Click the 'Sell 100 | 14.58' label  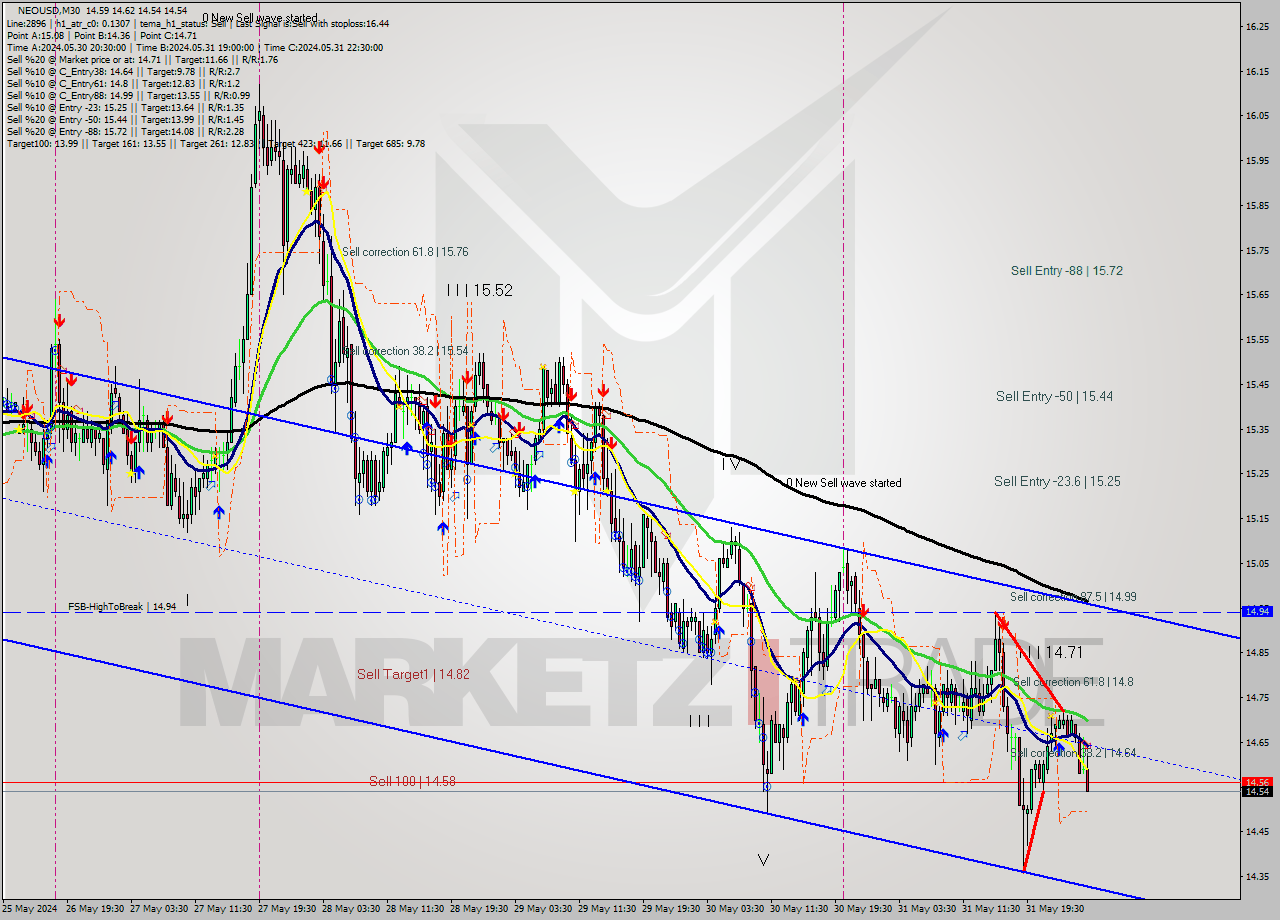tap(412, 781)
